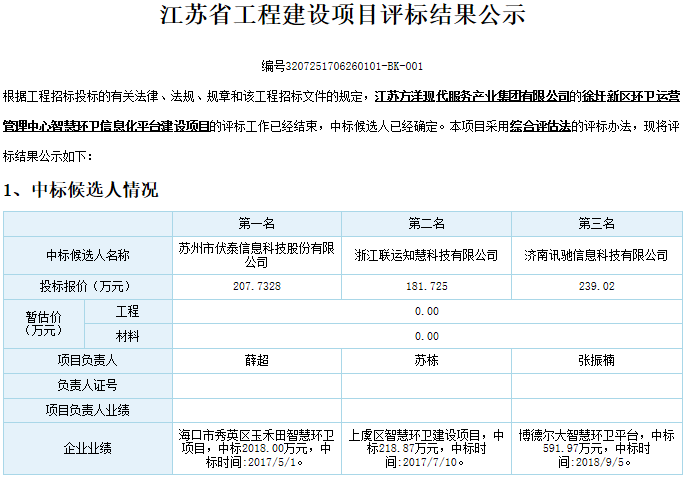The height and width of the screenshot is (479, 686).
Task: Click the bid price 239.02
Action: click(597, 286)
